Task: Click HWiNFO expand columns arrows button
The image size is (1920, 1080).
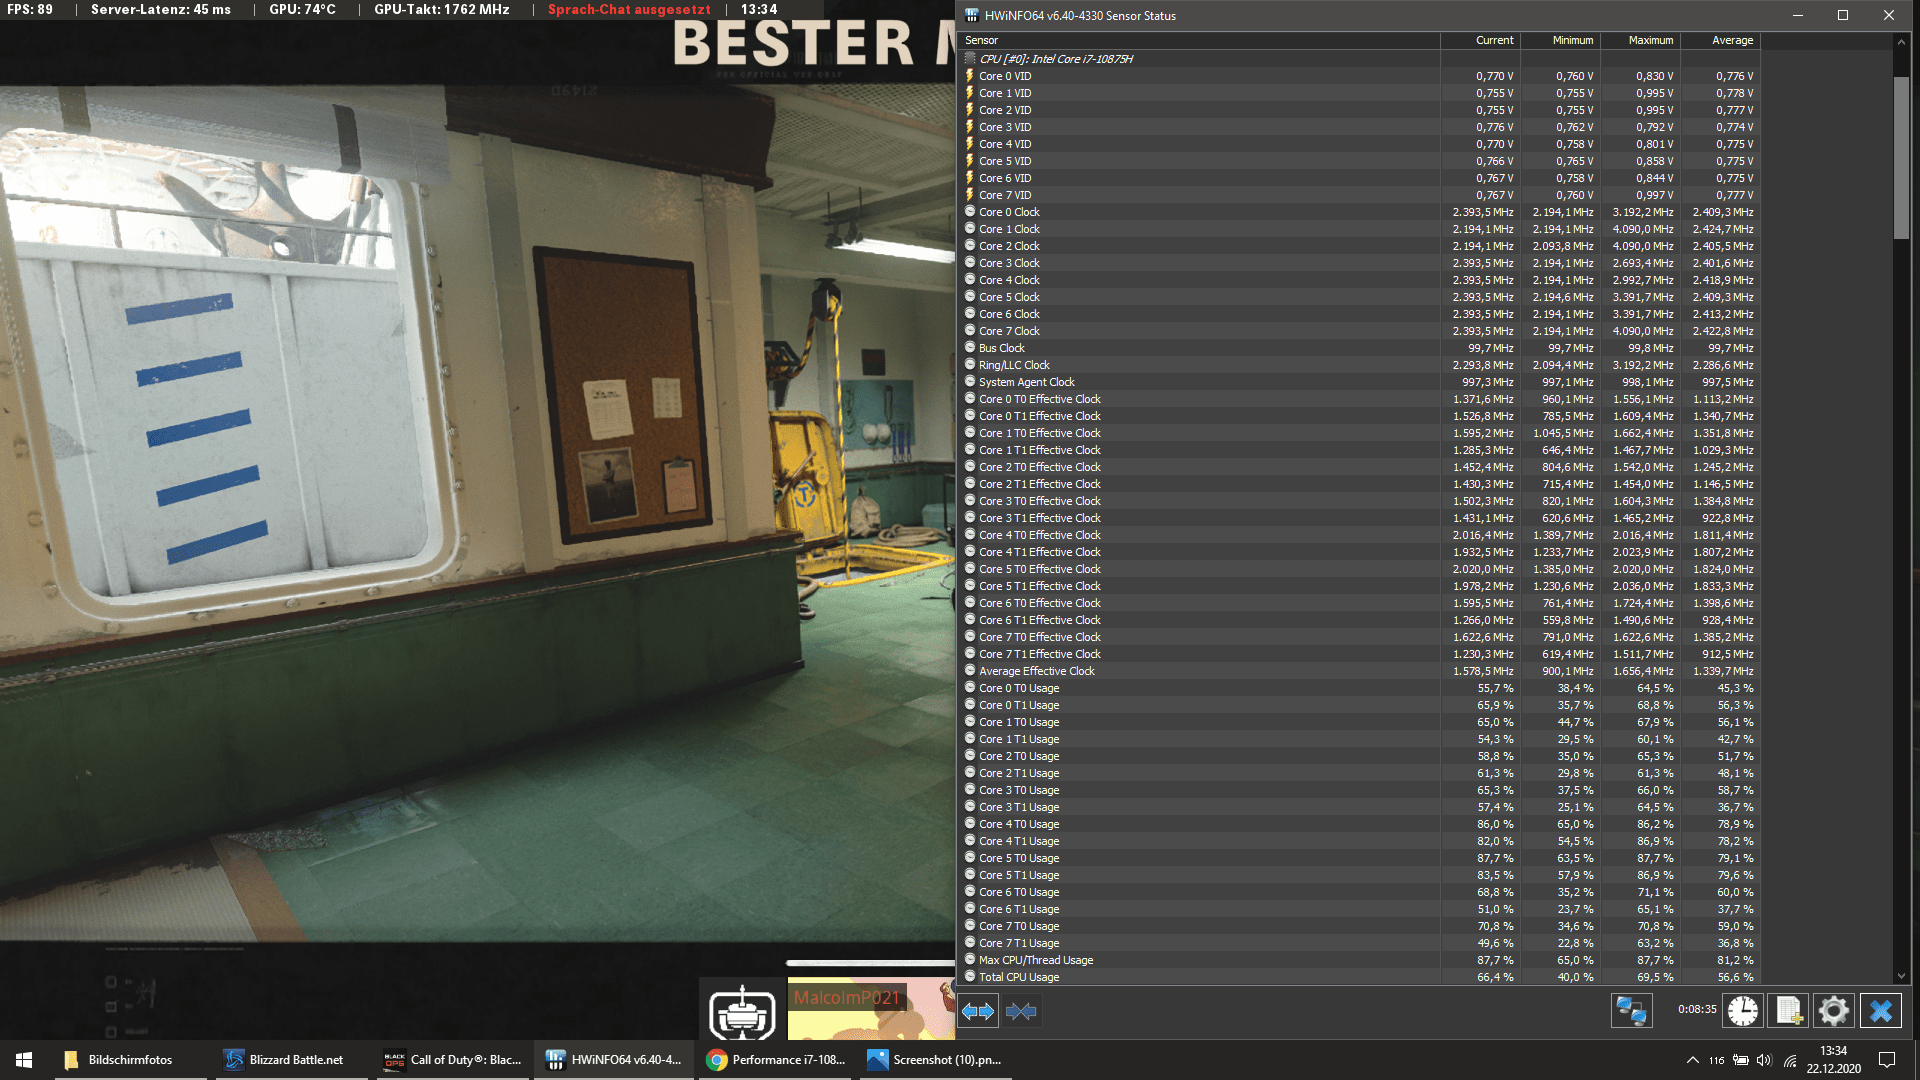Action: coord(978,1011)
